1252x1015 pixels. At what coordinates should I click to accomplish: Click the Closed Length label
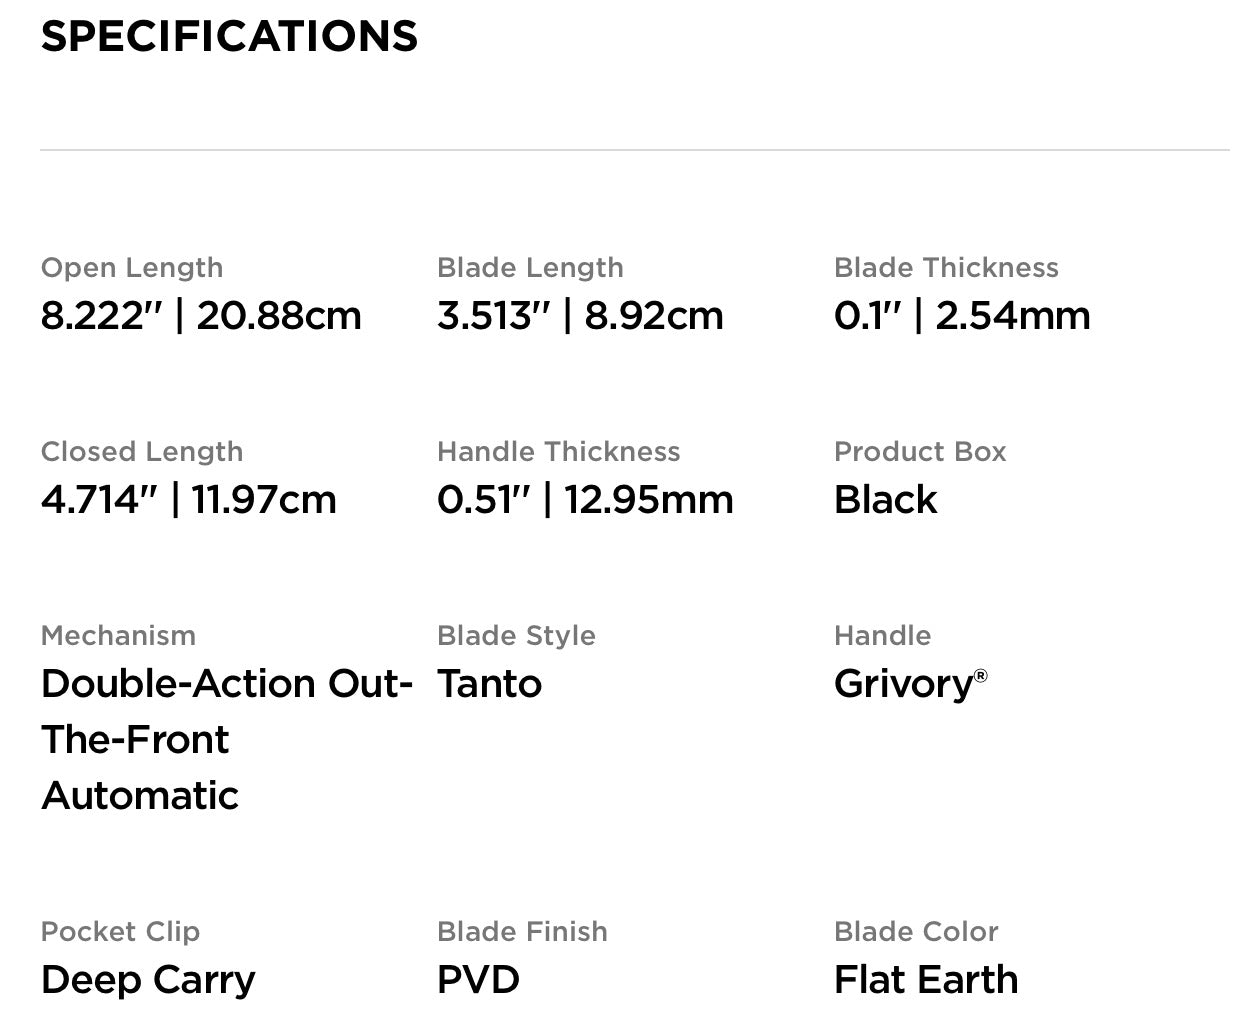141,452
